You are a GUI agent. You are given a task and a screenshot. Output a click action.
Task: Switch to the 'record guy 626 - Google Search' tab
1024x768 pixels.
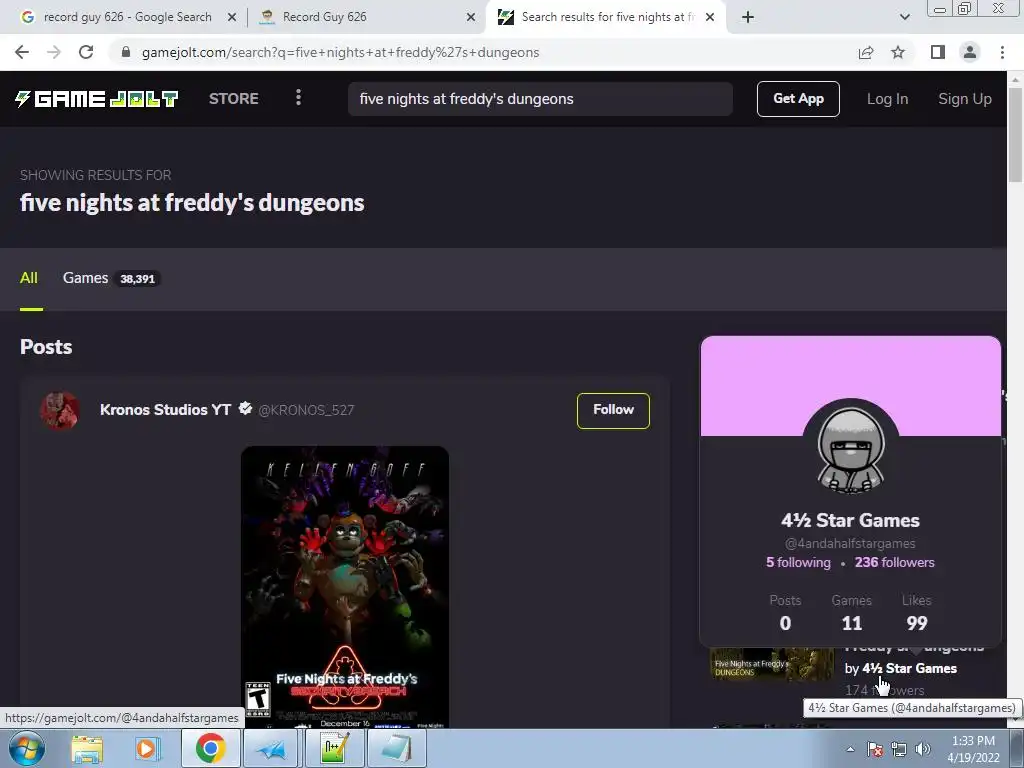(x=127, y=17)
